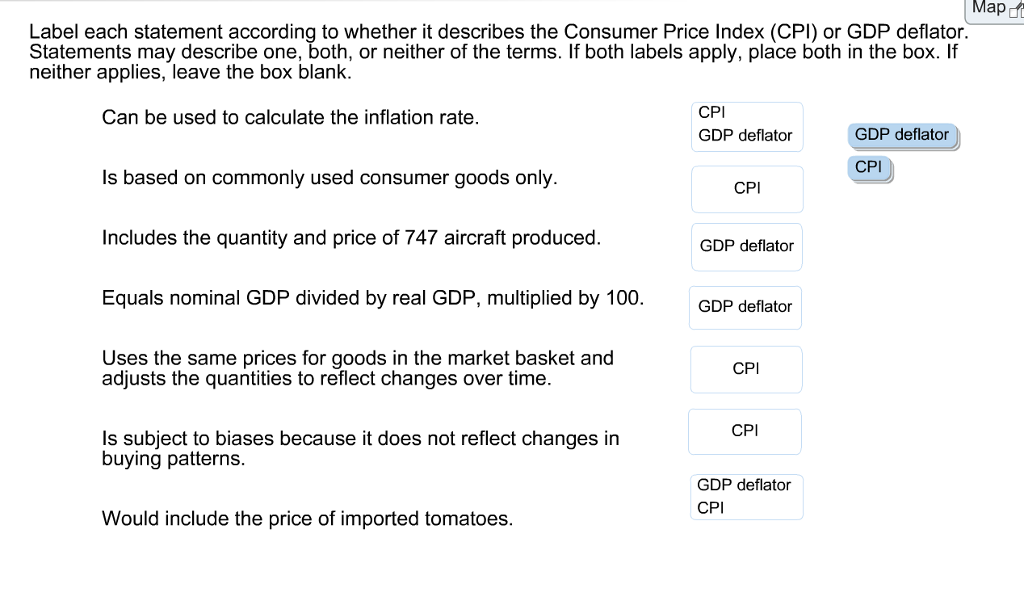Click the CPI label in the imported tomatoes box

(710, 507)
